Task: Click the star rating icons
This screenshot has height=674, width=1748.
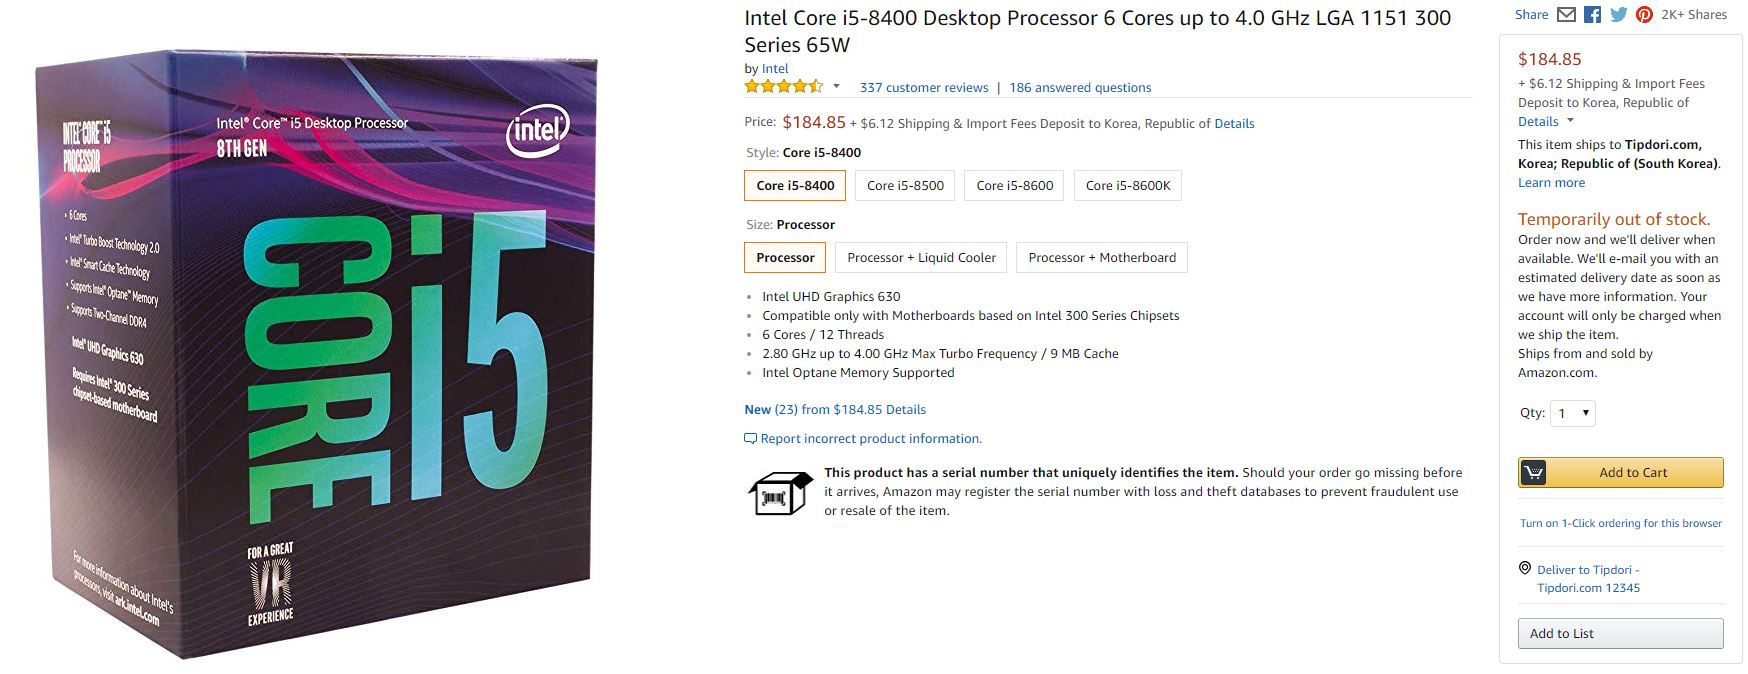Action: click(x=783, y=87)
